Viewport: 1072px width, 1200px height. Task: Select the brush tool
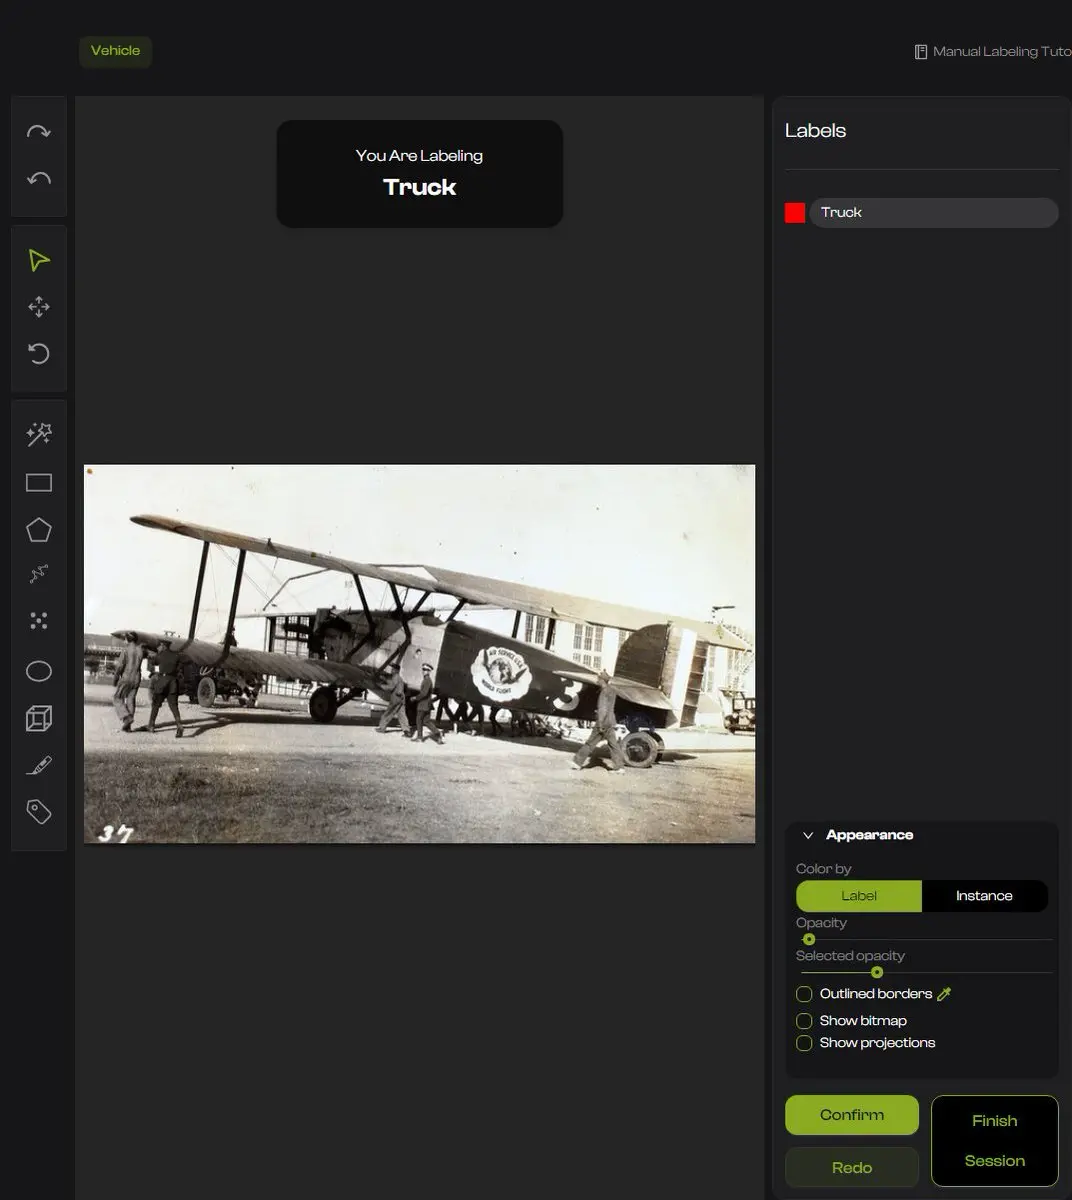(39, 766)
